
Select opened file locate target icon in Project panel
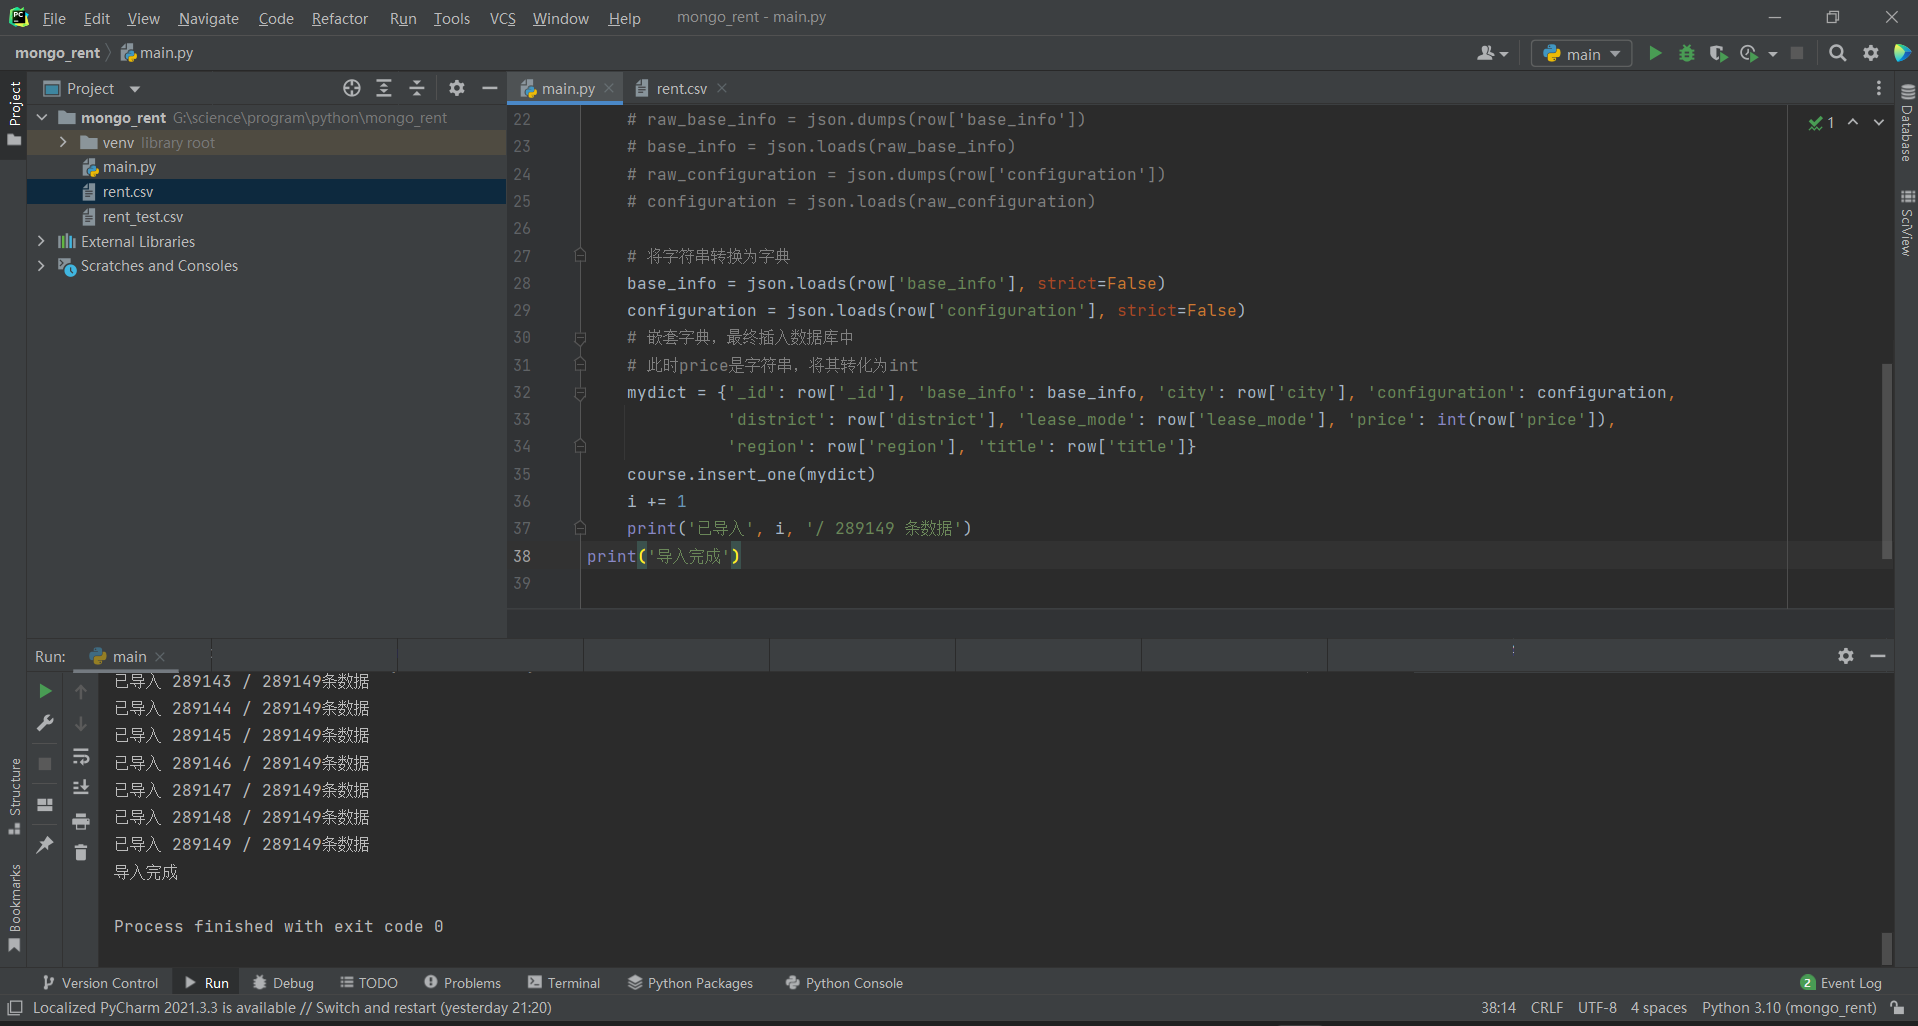tap(352, 88)
